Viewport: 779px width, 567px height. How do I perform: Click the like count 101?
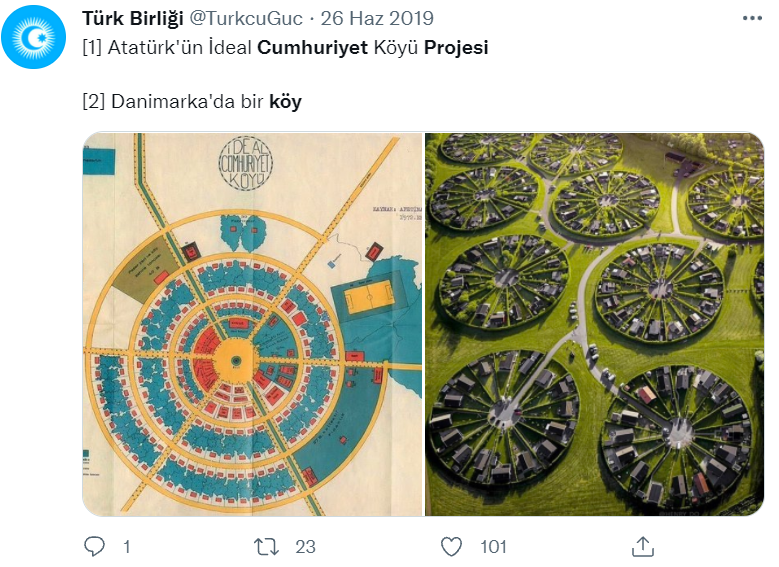[492, 547]
